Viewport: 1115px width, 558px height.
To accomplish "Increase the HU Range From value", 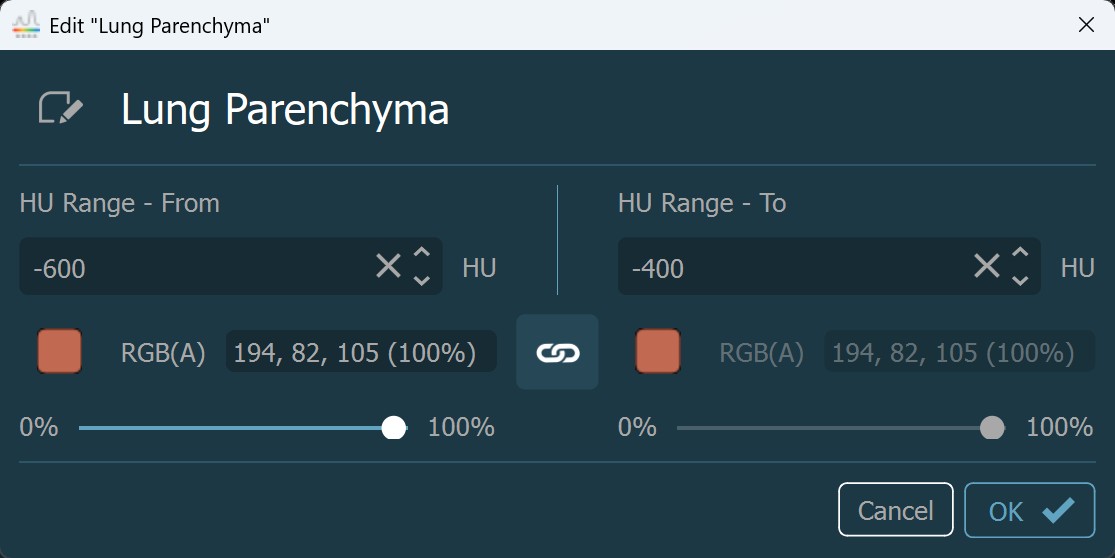I will click(x=422, y=254).
